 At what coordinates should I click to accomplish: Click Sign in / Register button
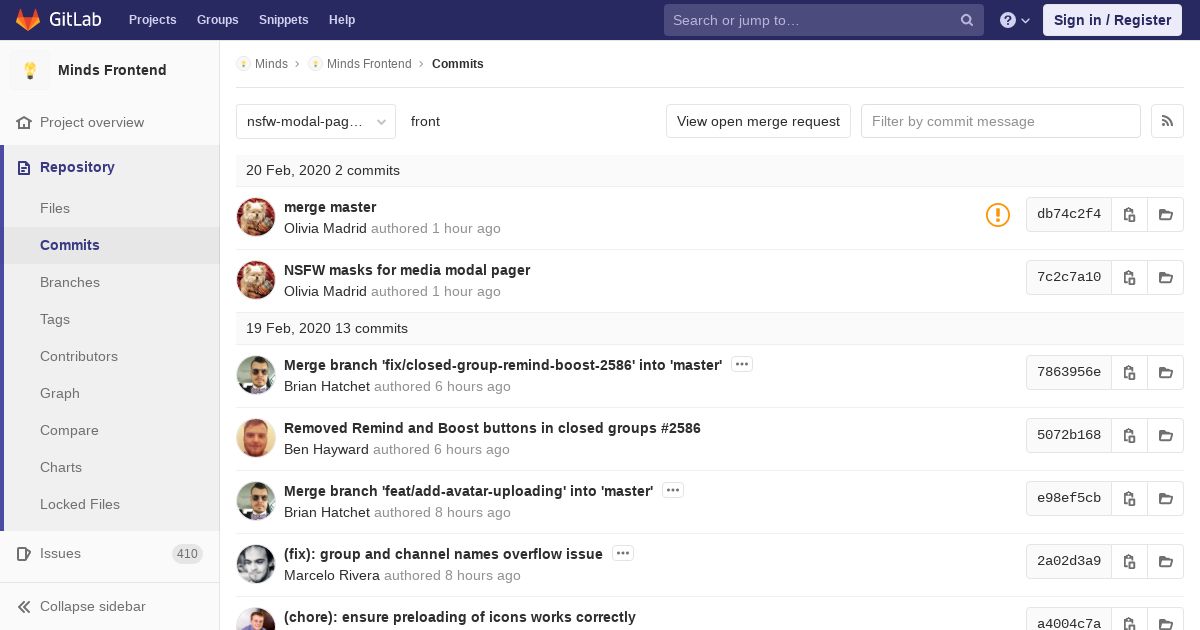tap(1112, 20)
